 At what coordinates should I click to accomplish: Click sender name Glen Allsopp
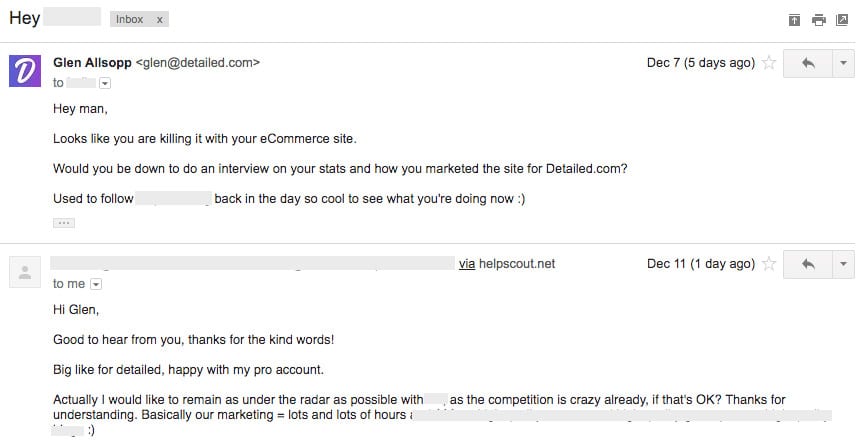coord(92,63)
